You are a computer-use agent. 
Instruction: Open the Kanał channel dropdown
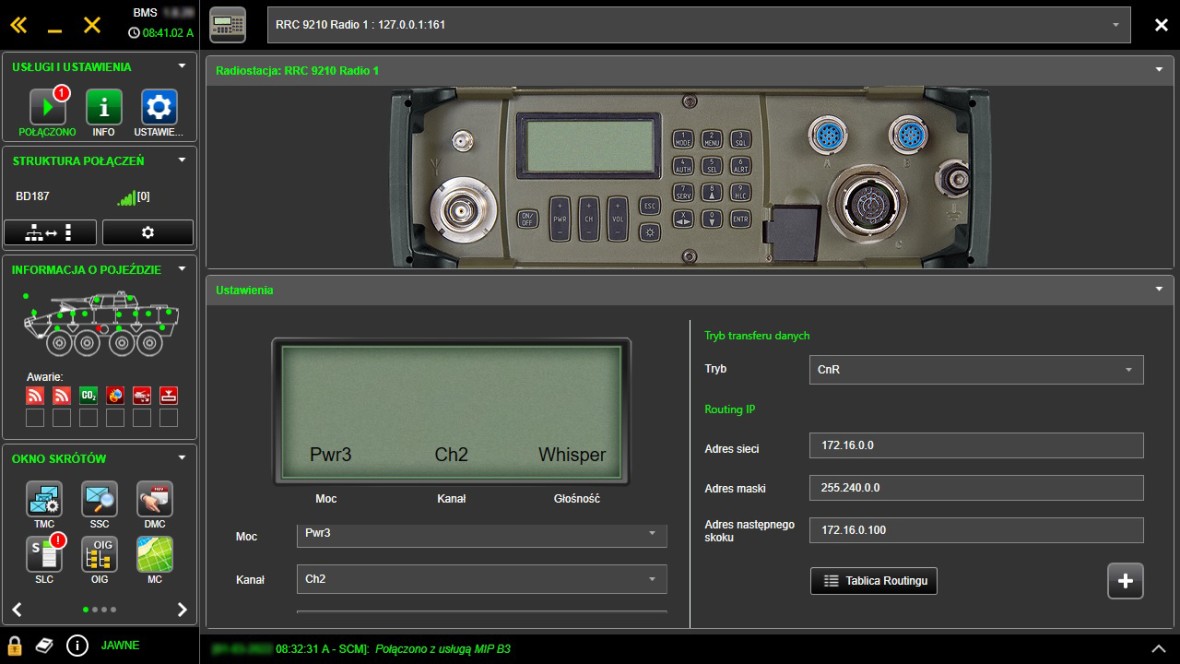tap(482, 579)
